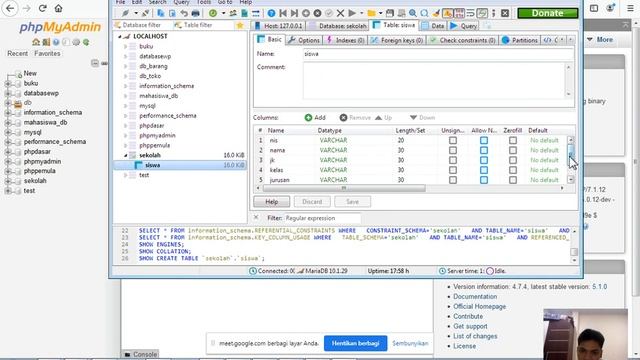Open the List of changes link
The width and height of the screenshot is (640, 360).
click(x=475, y=336)
